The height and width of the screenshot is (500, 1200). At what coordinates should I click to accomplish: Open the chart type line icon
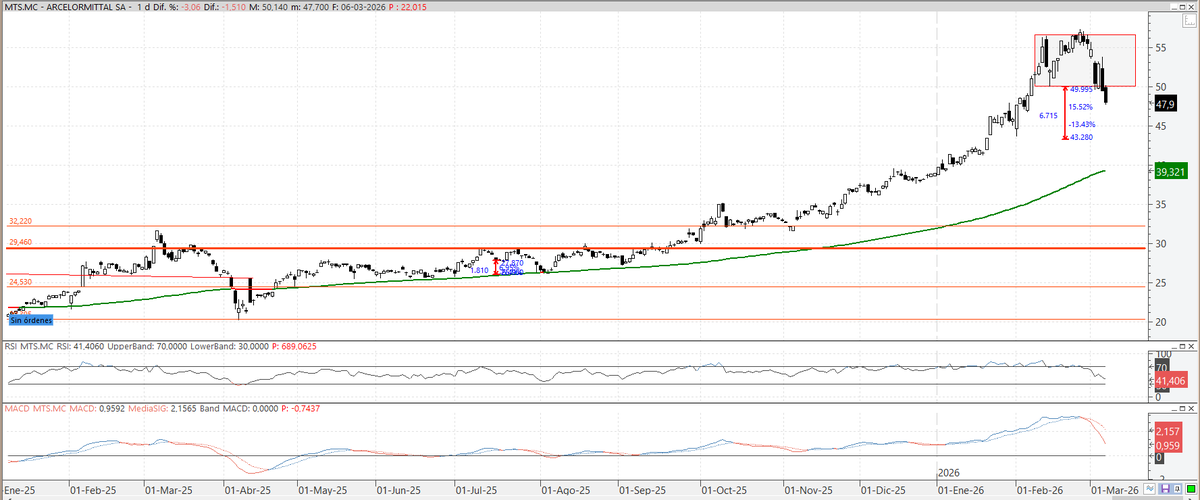[1149, 489]
